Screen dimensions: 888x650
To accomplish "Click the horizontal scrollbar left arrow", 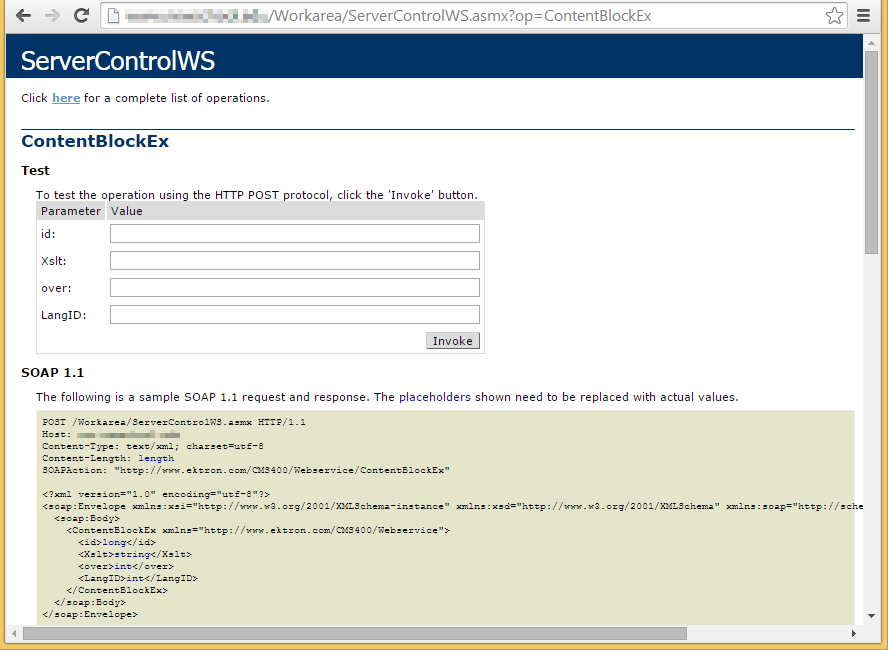I will click(x=14, y=633).
